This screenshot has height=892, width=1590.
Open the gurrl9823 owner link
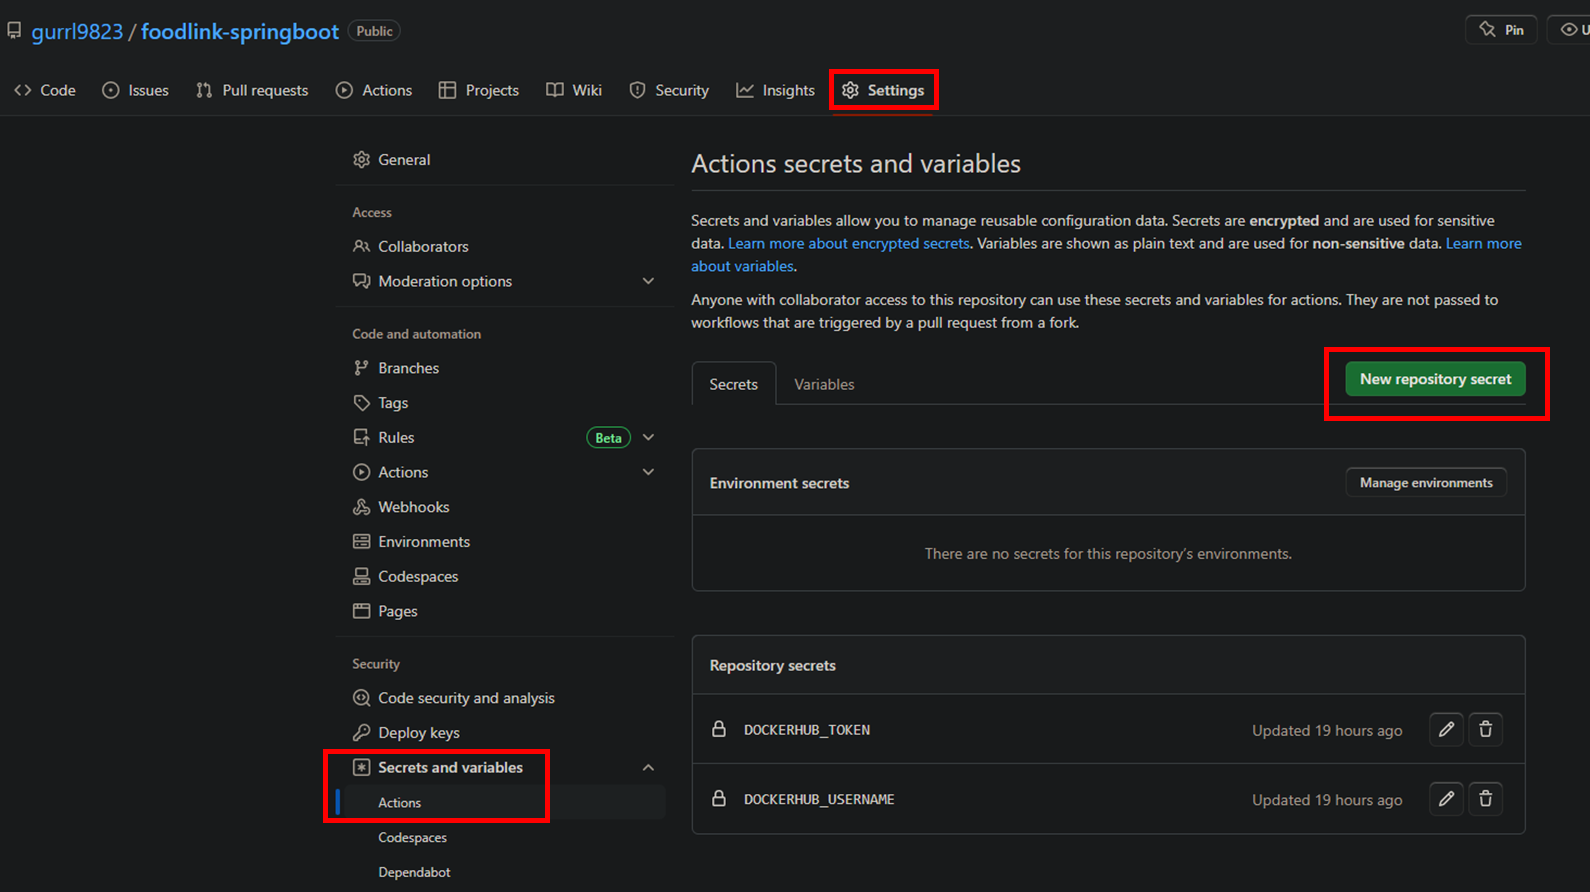coord(77,31)
